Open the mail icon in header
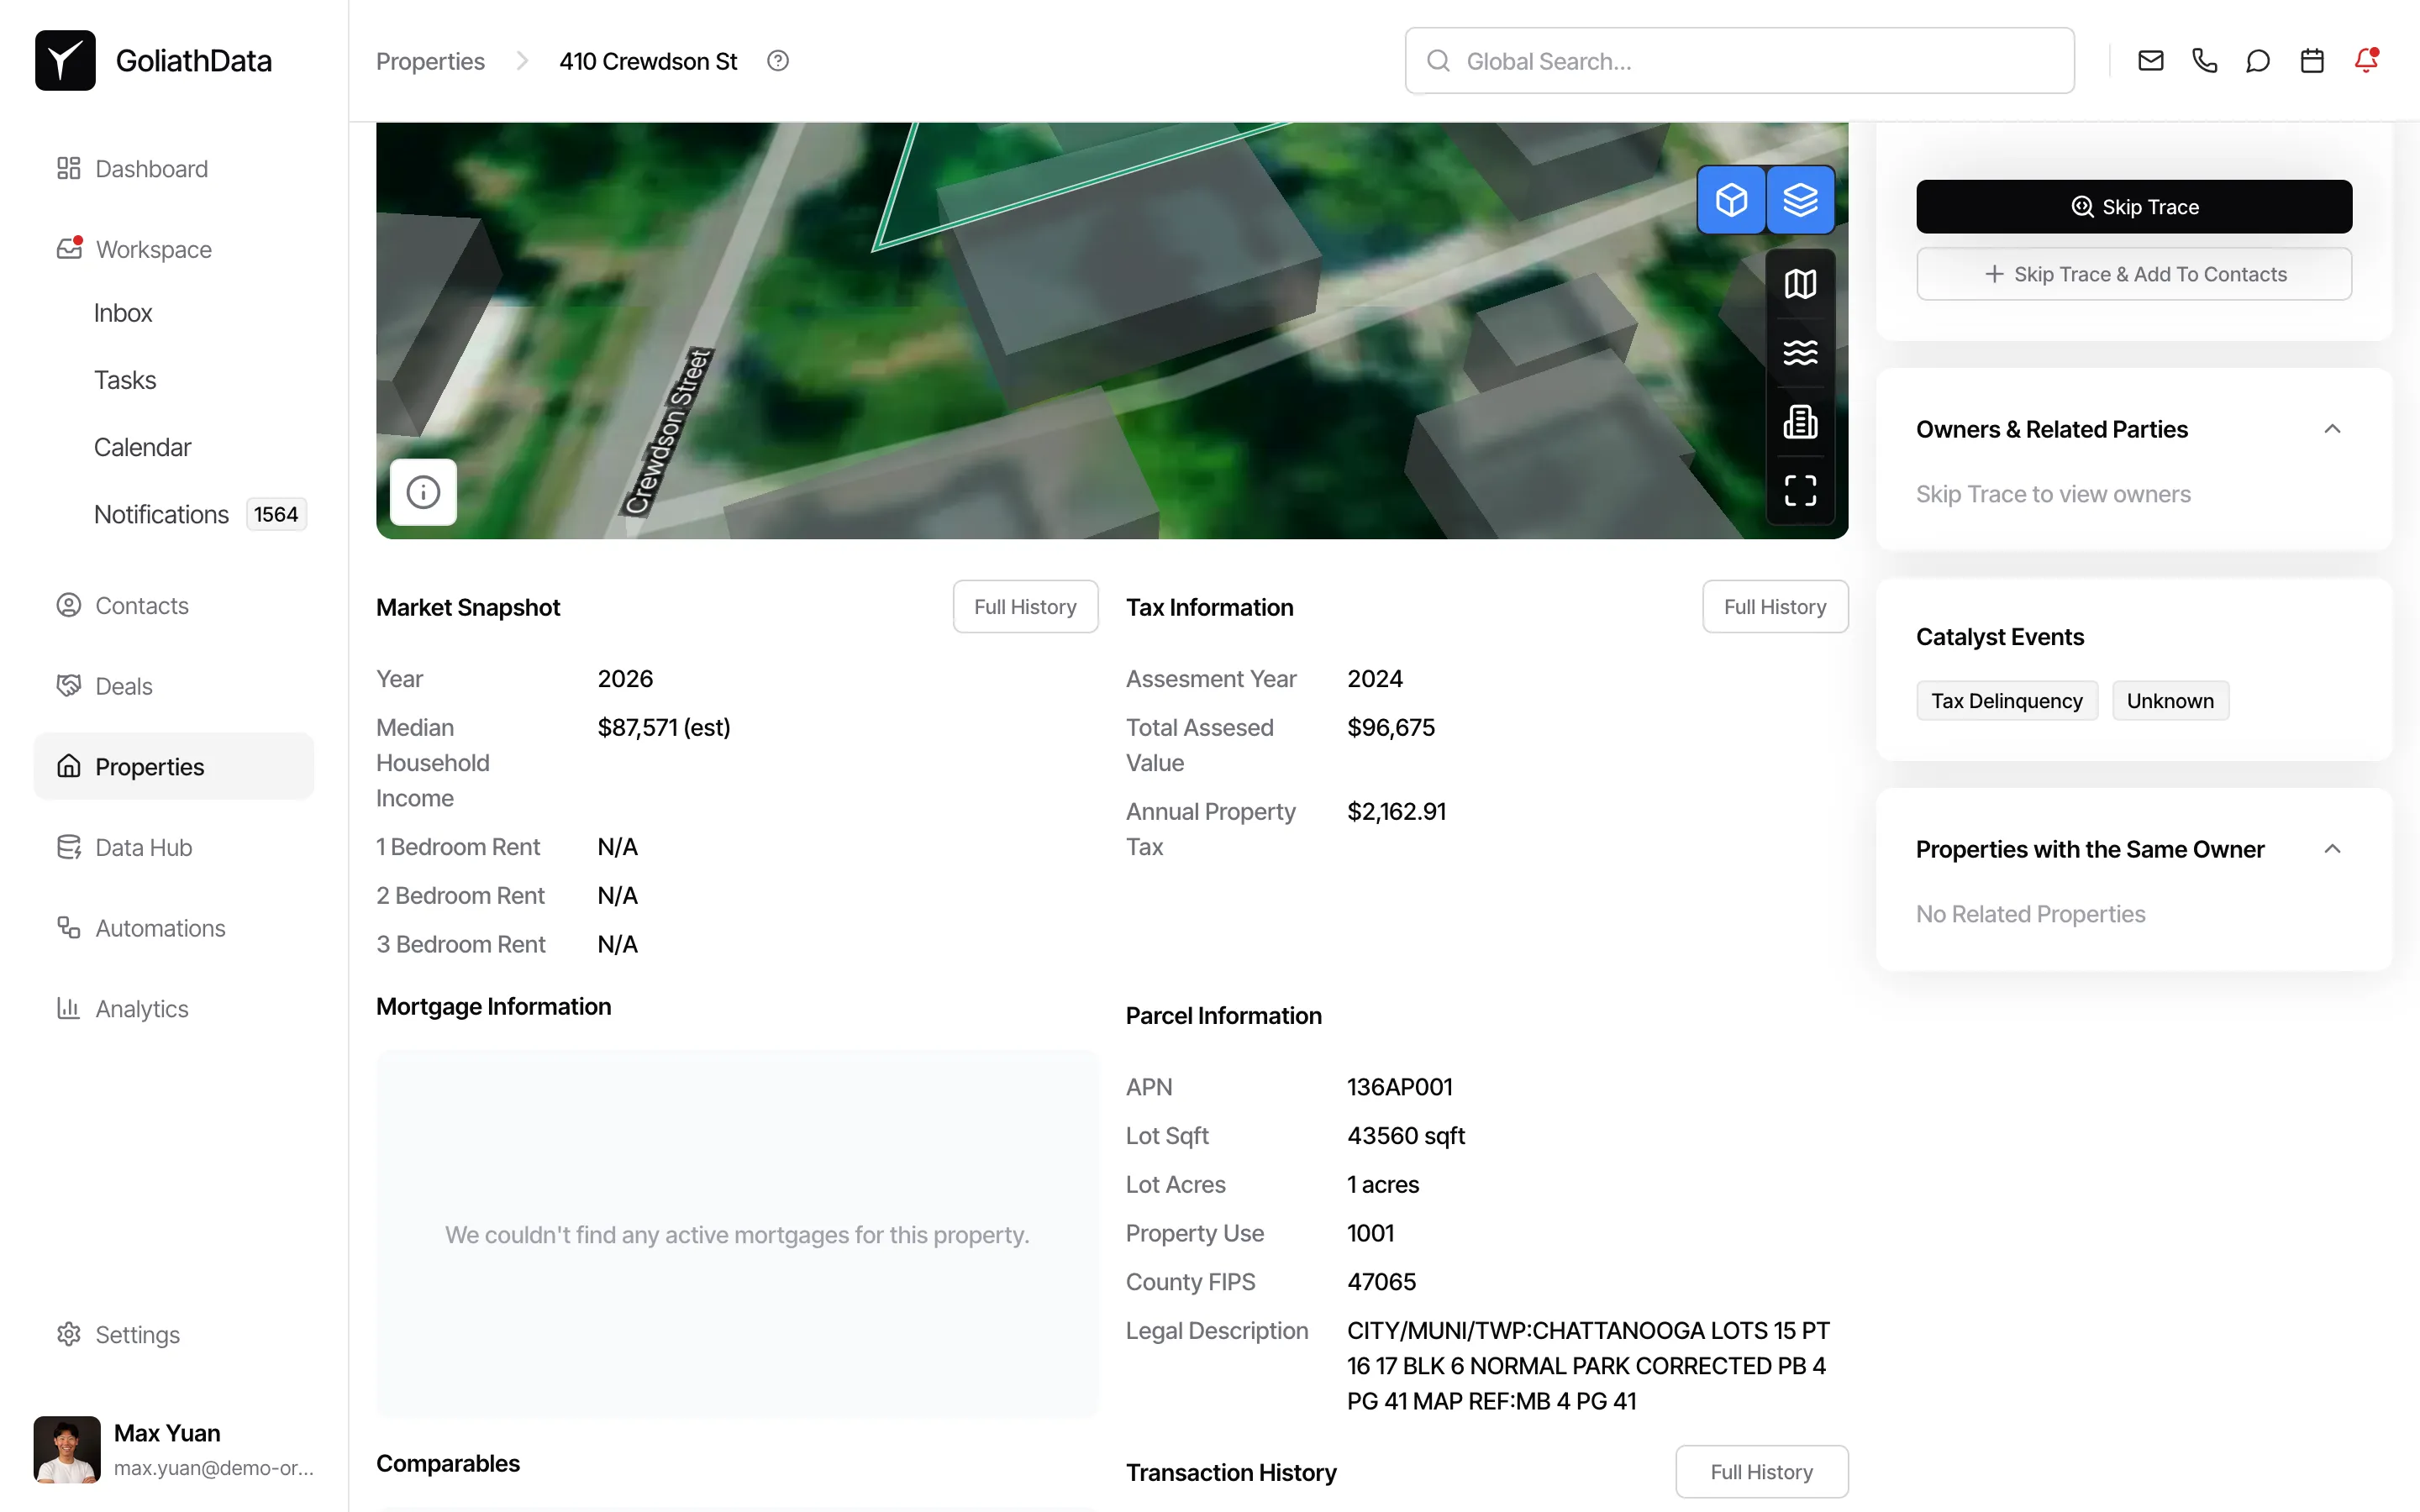The height and width of the screenshot is (1512, 2420). (x=2150, y=61)
